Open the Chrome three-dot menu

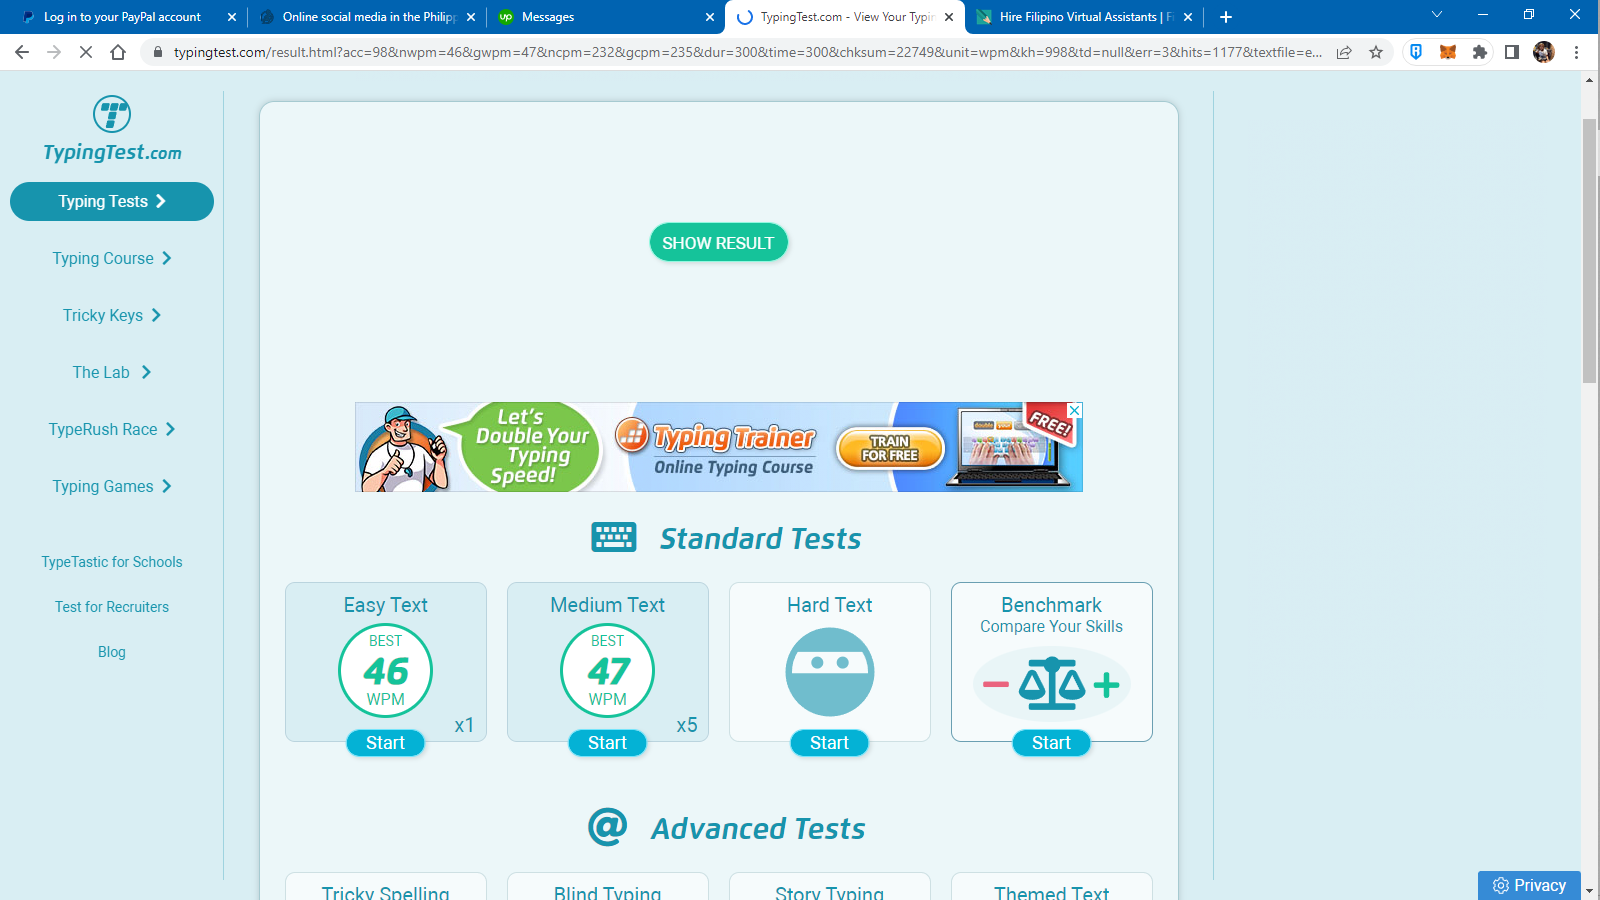click(1576, 52)
